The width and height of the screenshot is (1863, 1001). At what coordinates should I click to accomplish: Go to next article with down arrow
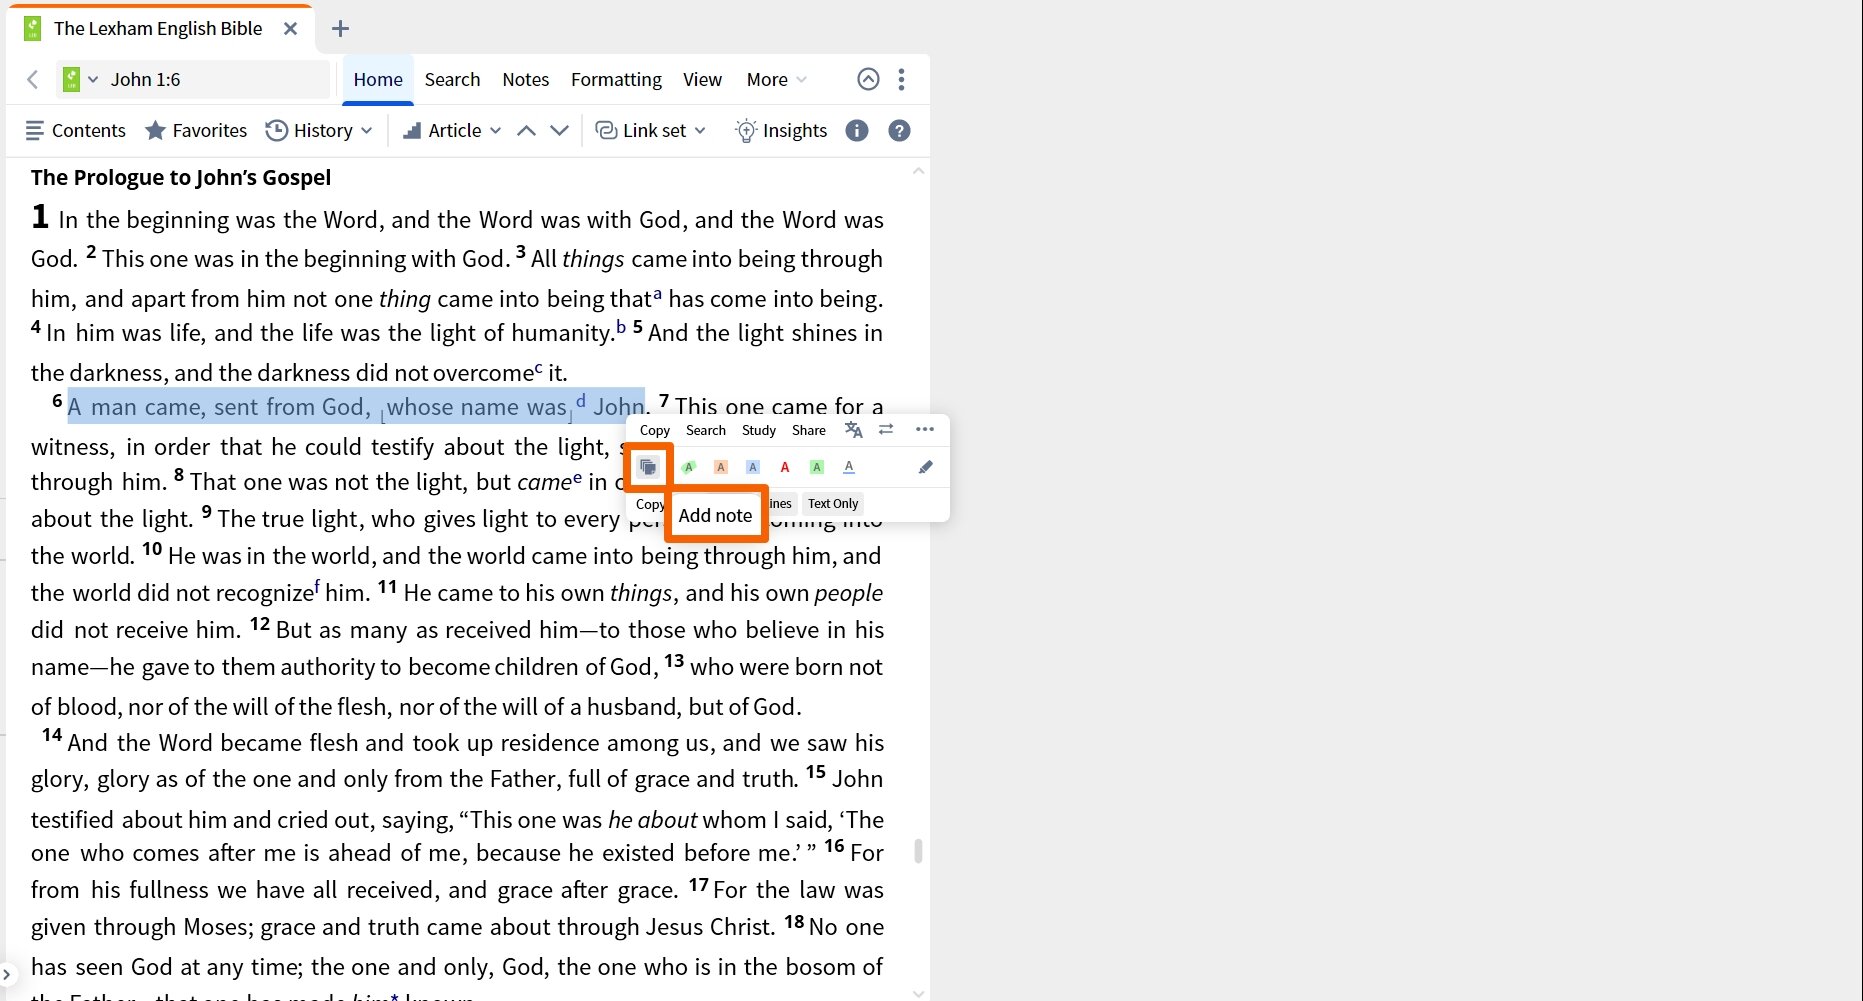click(560, 131)
